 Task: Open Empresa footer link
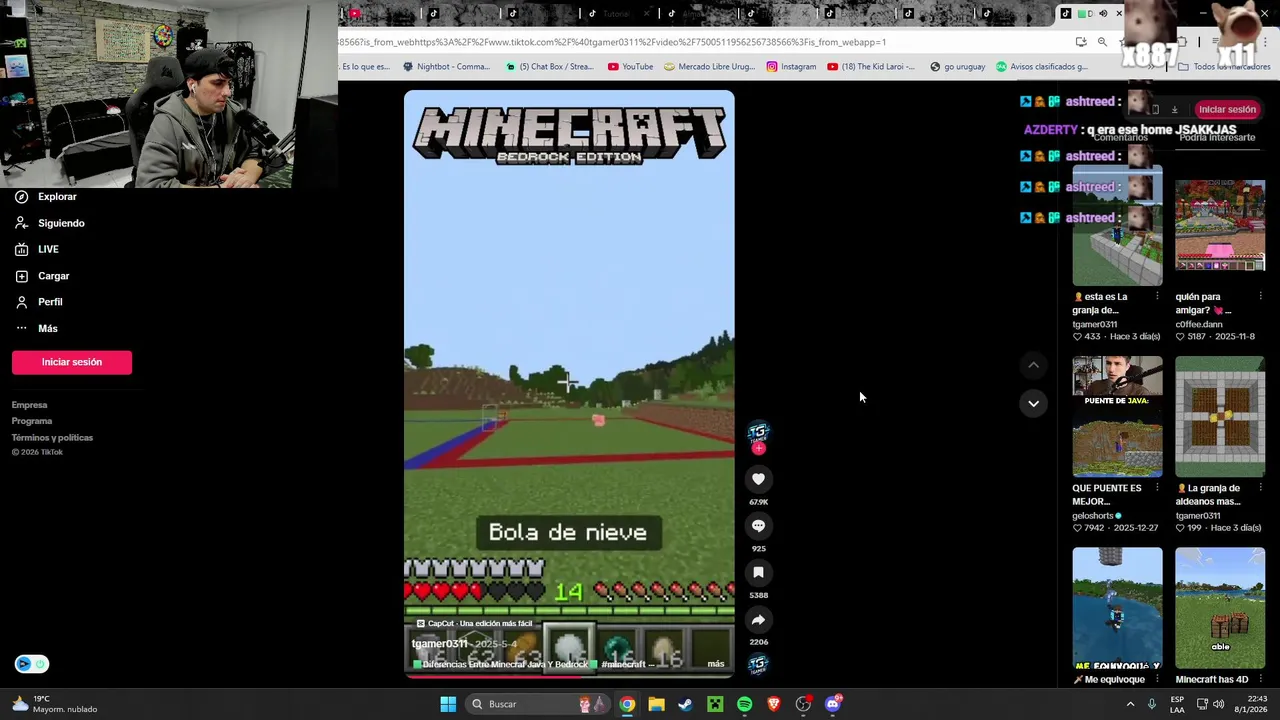pos(29,405)
